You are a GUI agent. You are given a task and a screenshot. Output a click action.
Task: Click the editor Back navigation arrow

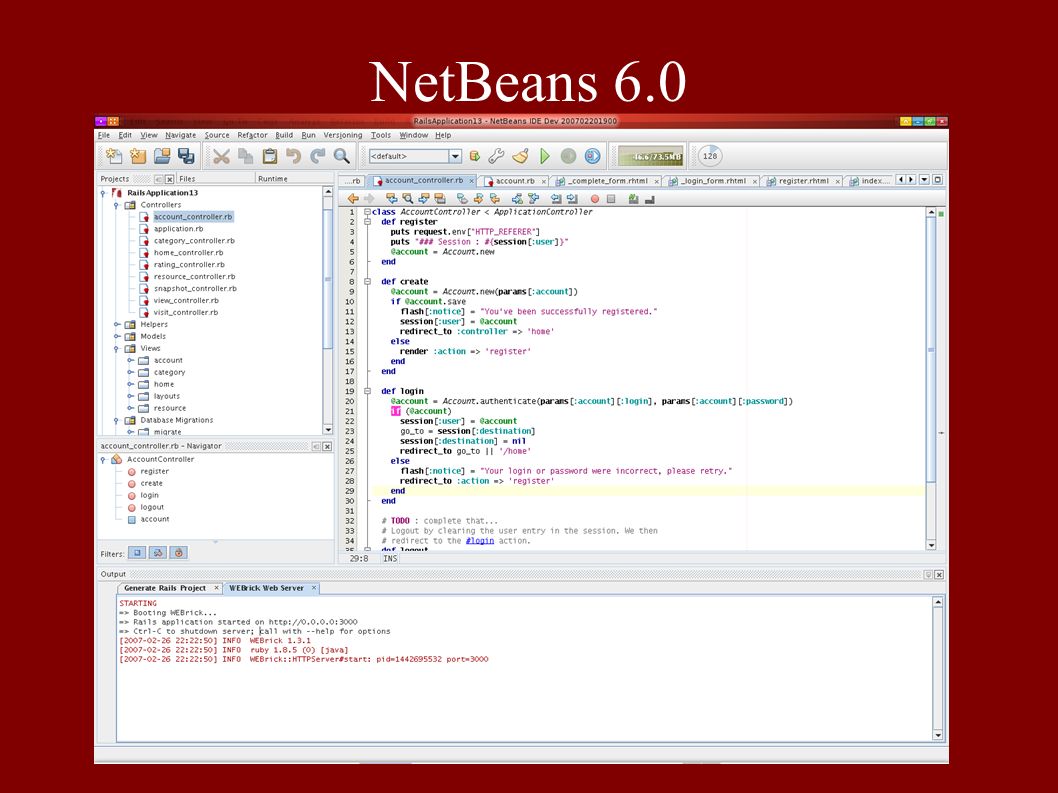point(353,198)
